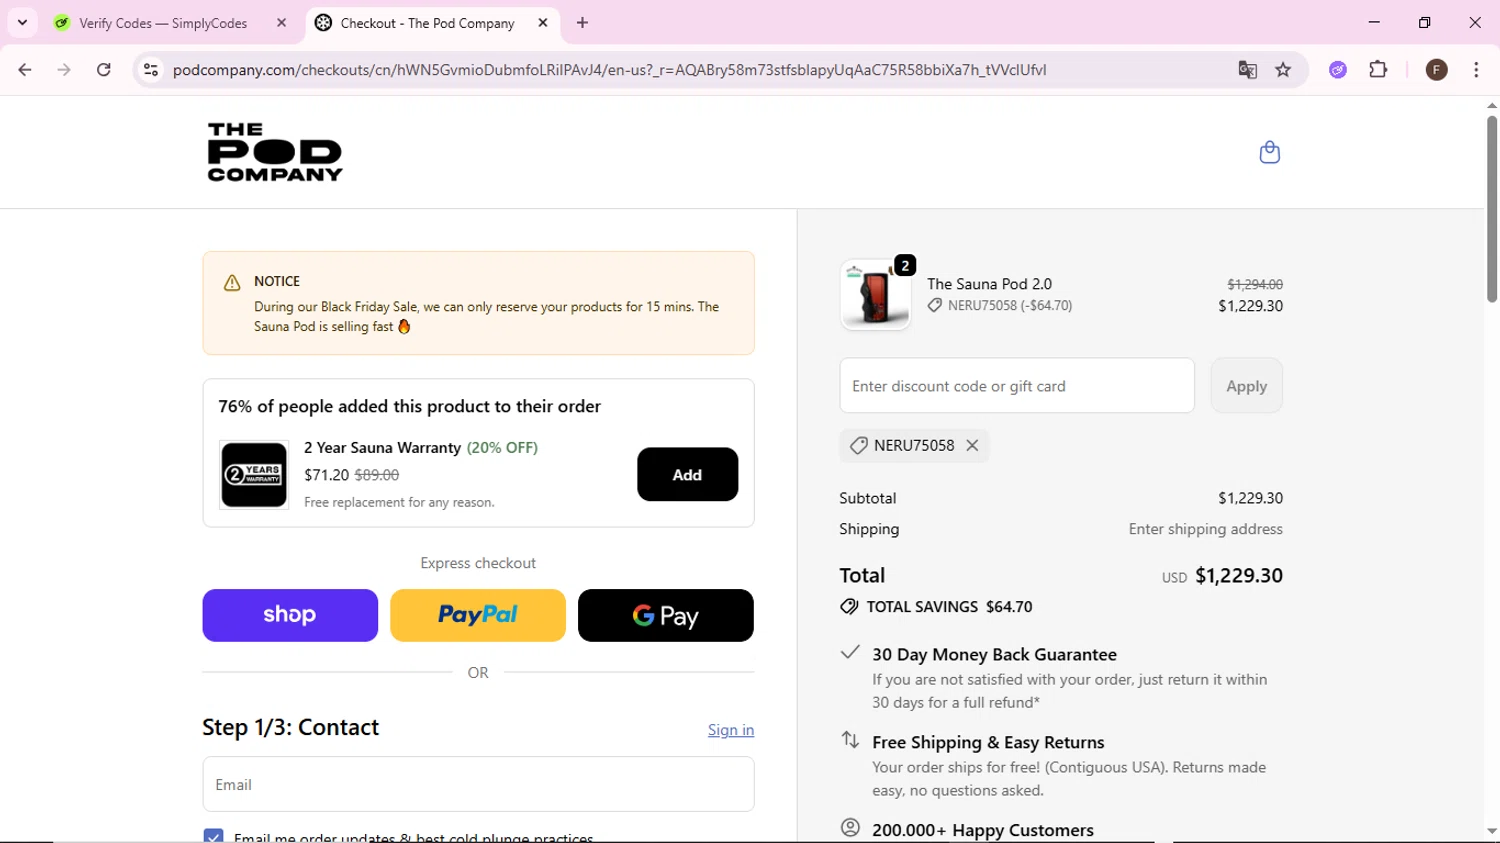Toggle email order updates checkbox

[213, 836]
